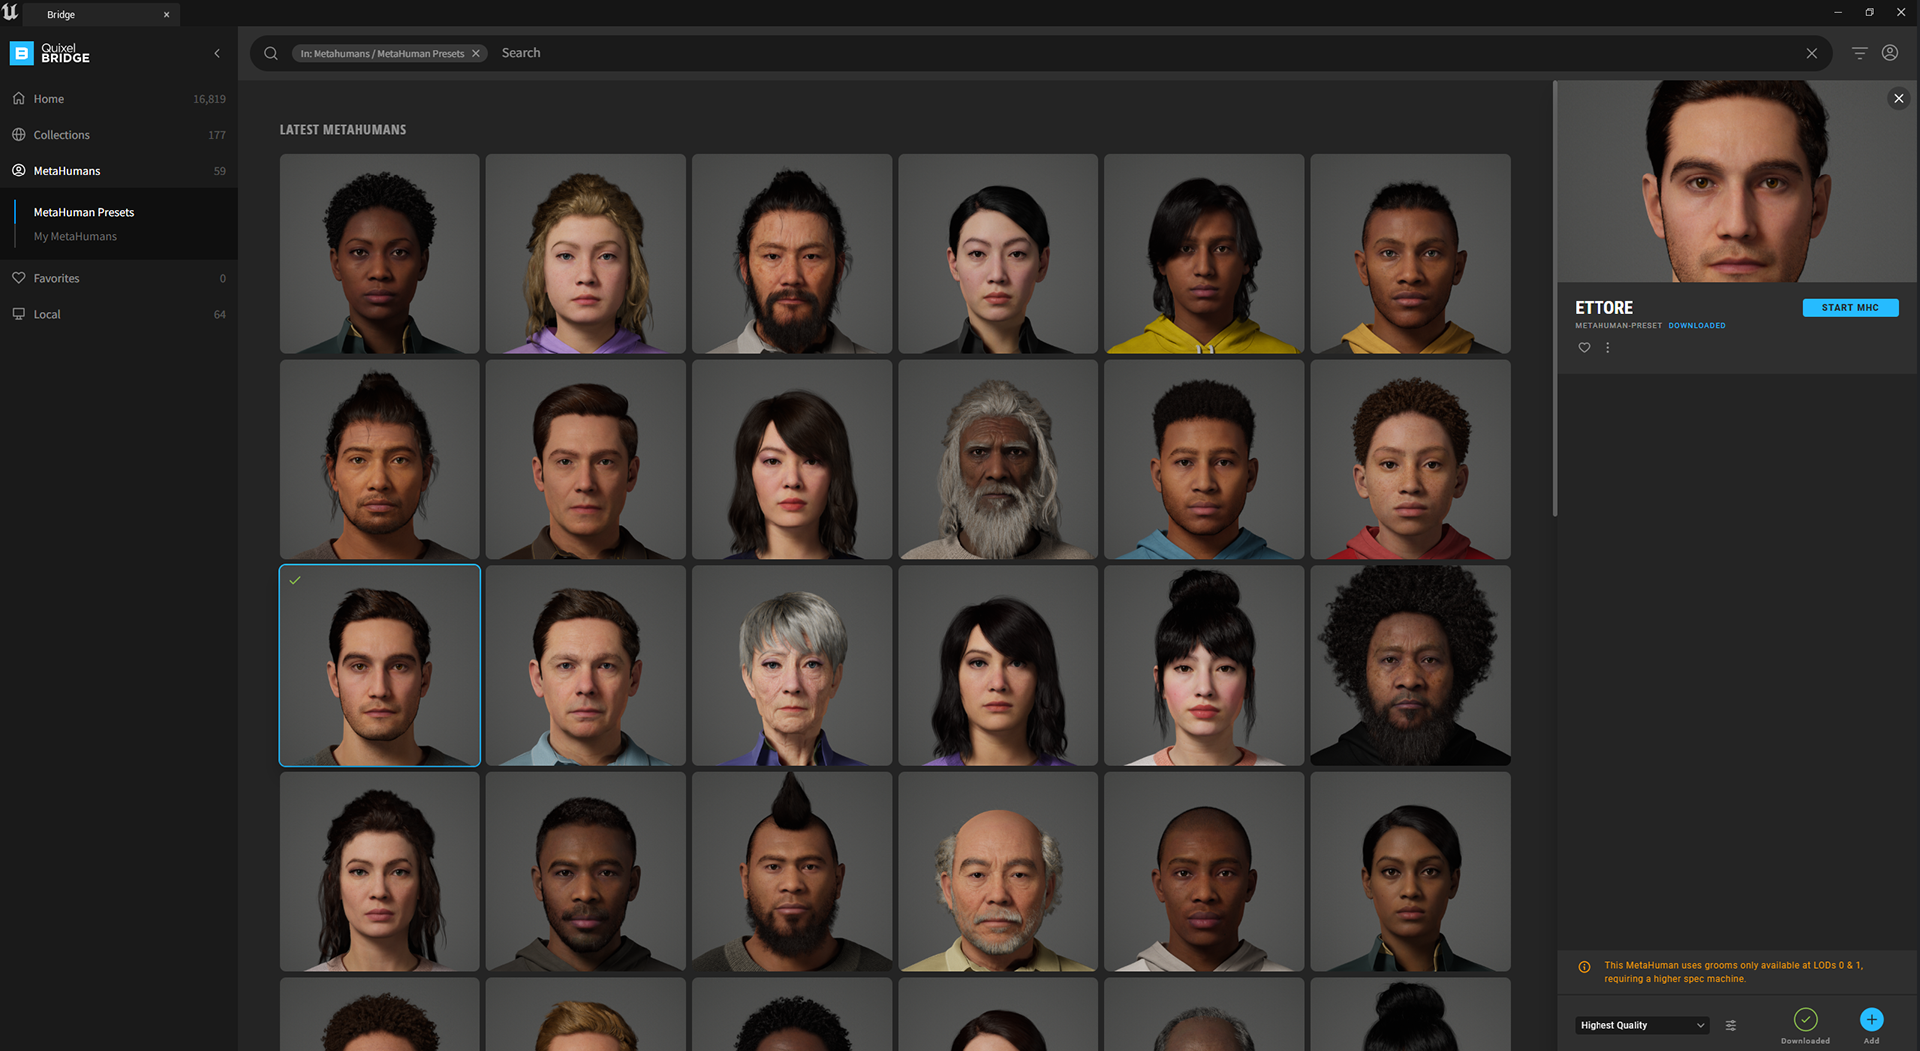Close the Ettore details panel
This screenshot has width=1920, height=1051.
[x=1898, y=98]
